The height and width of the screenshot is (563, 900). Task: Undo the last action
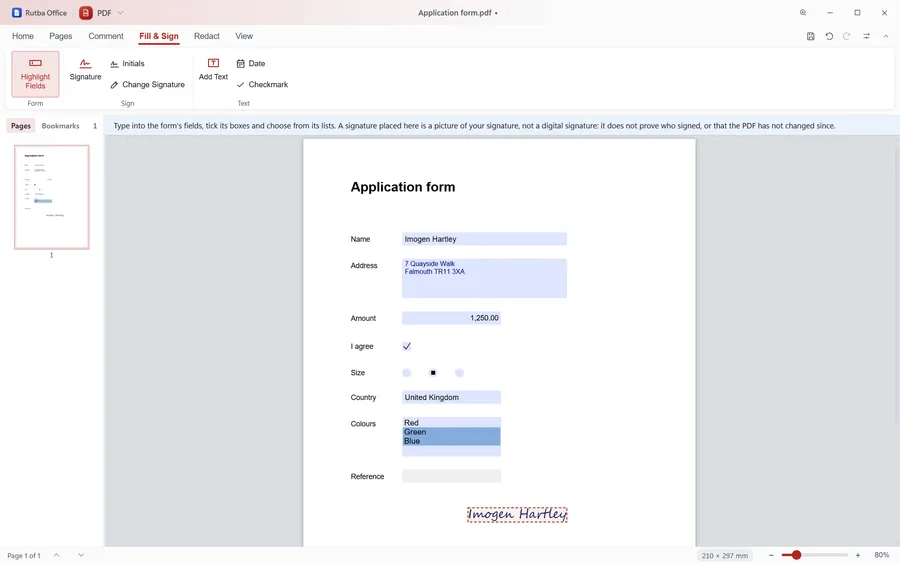[829, 36]
